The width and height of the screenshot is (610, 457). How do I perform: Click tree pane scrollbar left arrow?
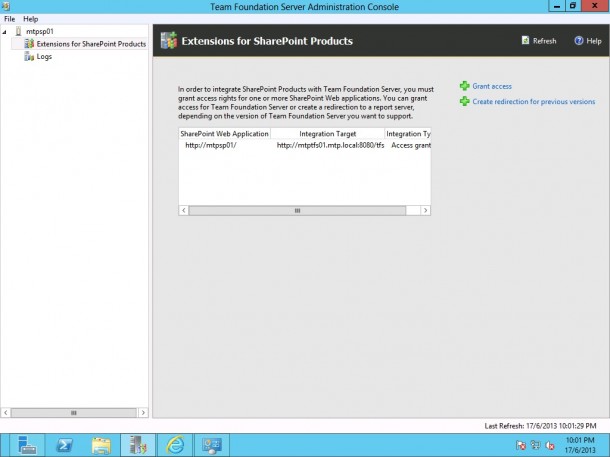(x=5, y=413)
